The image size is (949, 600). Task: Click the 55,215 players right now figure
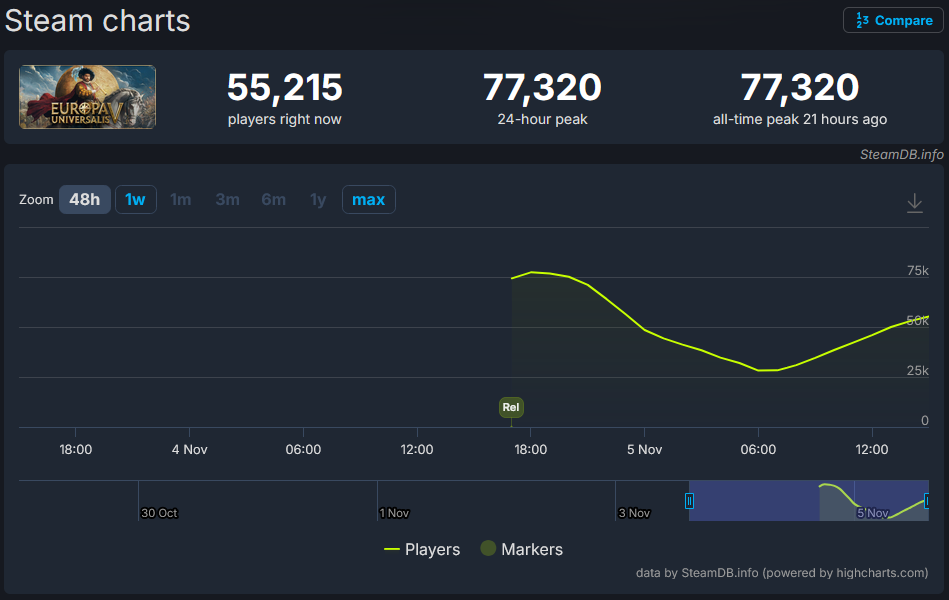pos(284,88)
